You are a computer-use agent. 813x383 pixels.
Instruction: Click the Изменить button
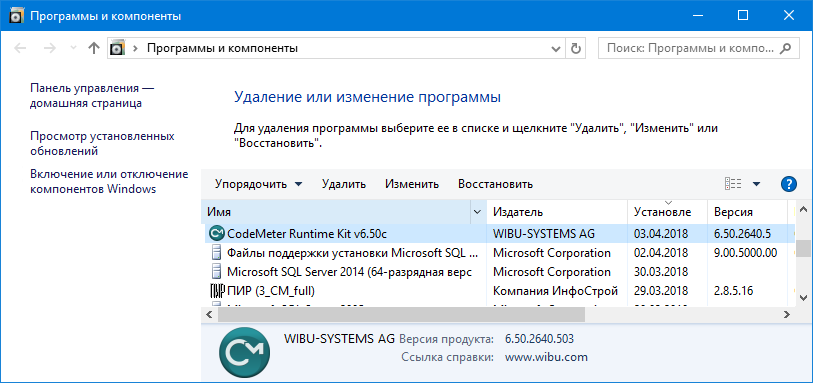412,184
